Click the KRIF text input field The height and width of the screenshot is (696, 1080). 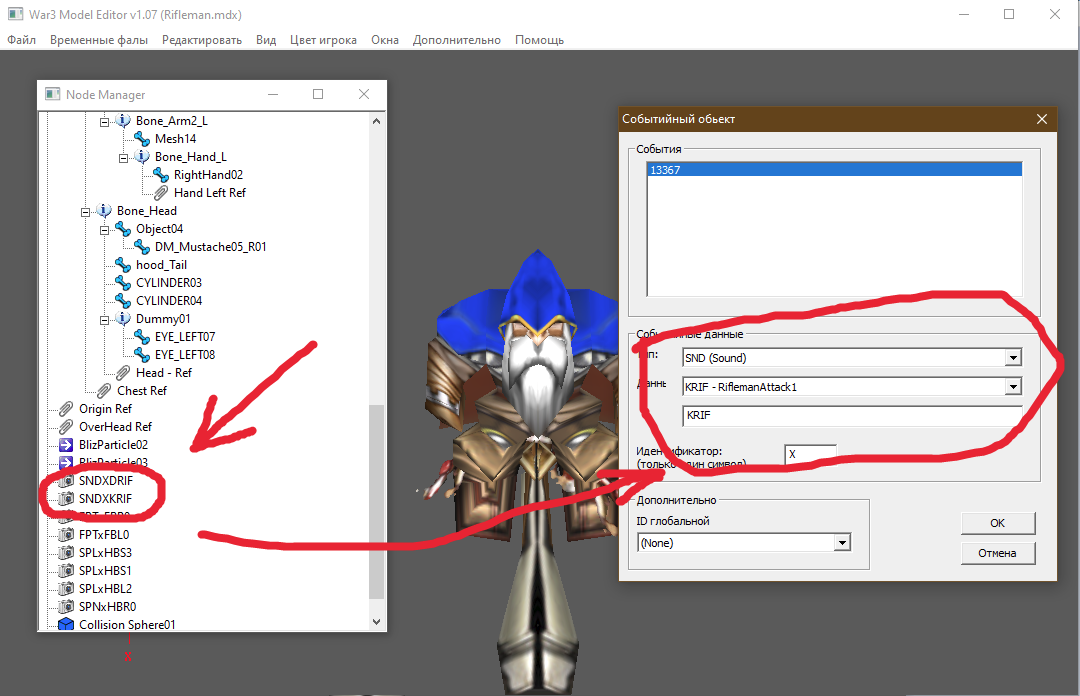pyautogui.click(x=852, y=415)
